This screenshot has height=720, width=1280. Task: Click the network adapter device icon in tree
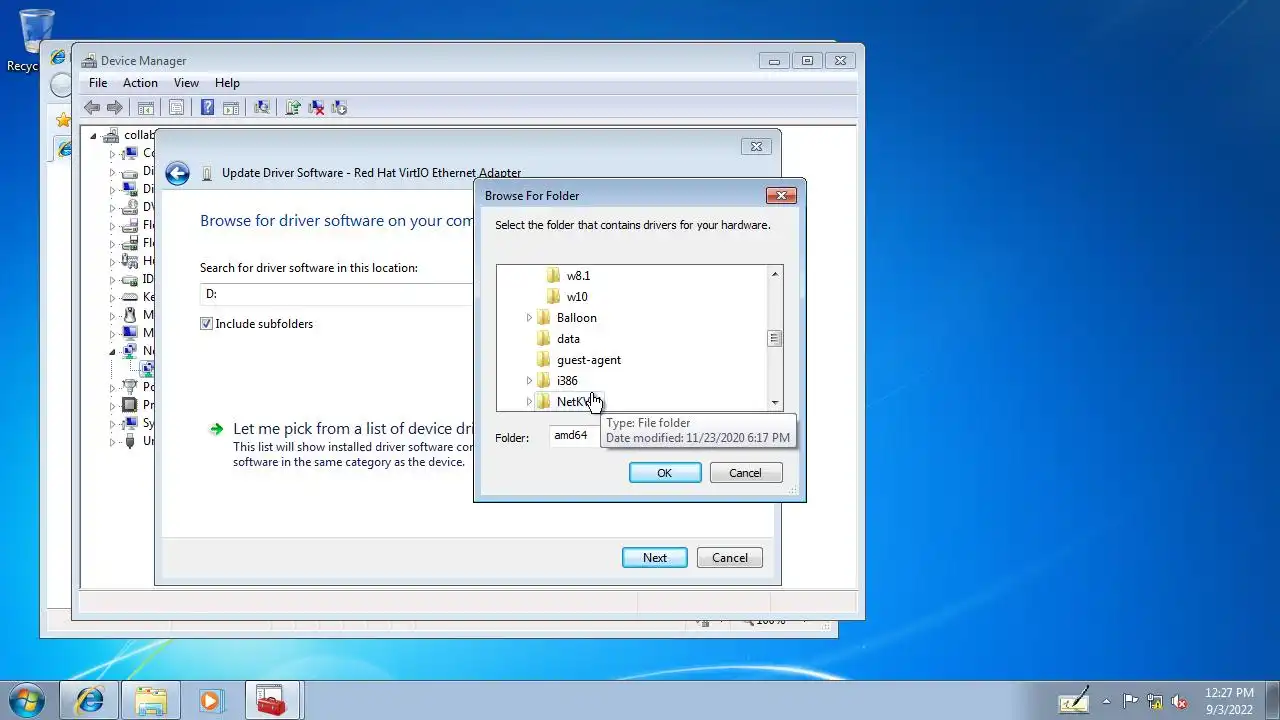coord(148,369)
